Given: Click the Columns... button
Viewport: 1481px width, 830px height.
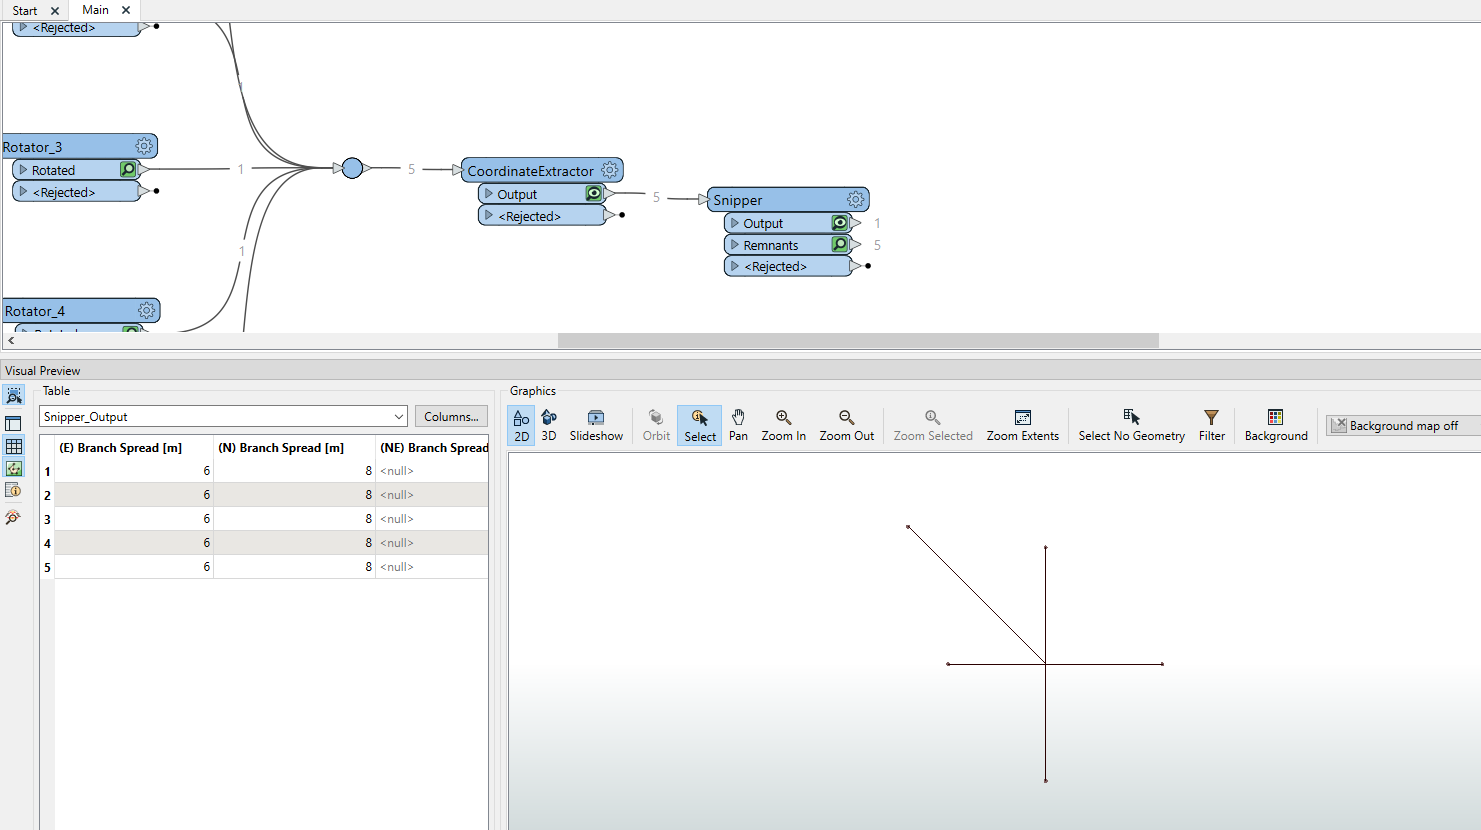Looking at the screenshot, I should point(451,416).
